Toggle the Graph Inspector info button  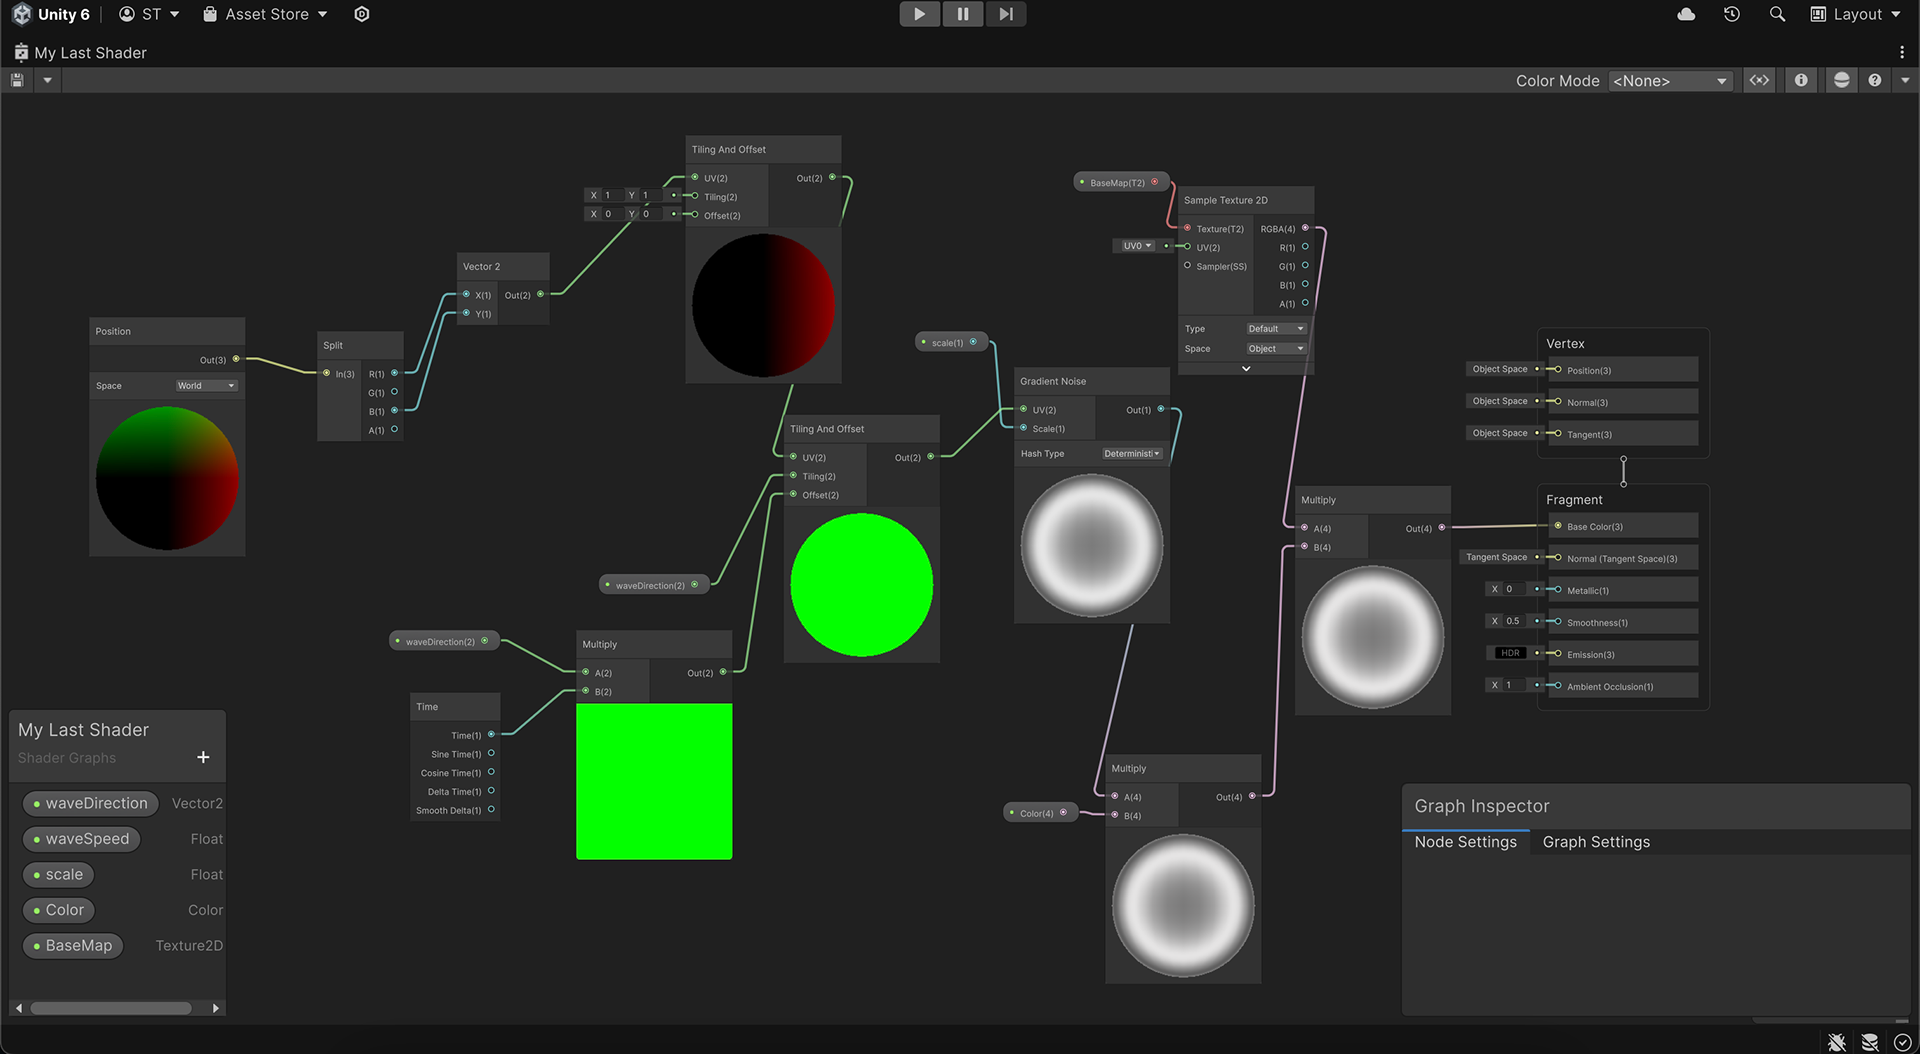point(1801,80)
